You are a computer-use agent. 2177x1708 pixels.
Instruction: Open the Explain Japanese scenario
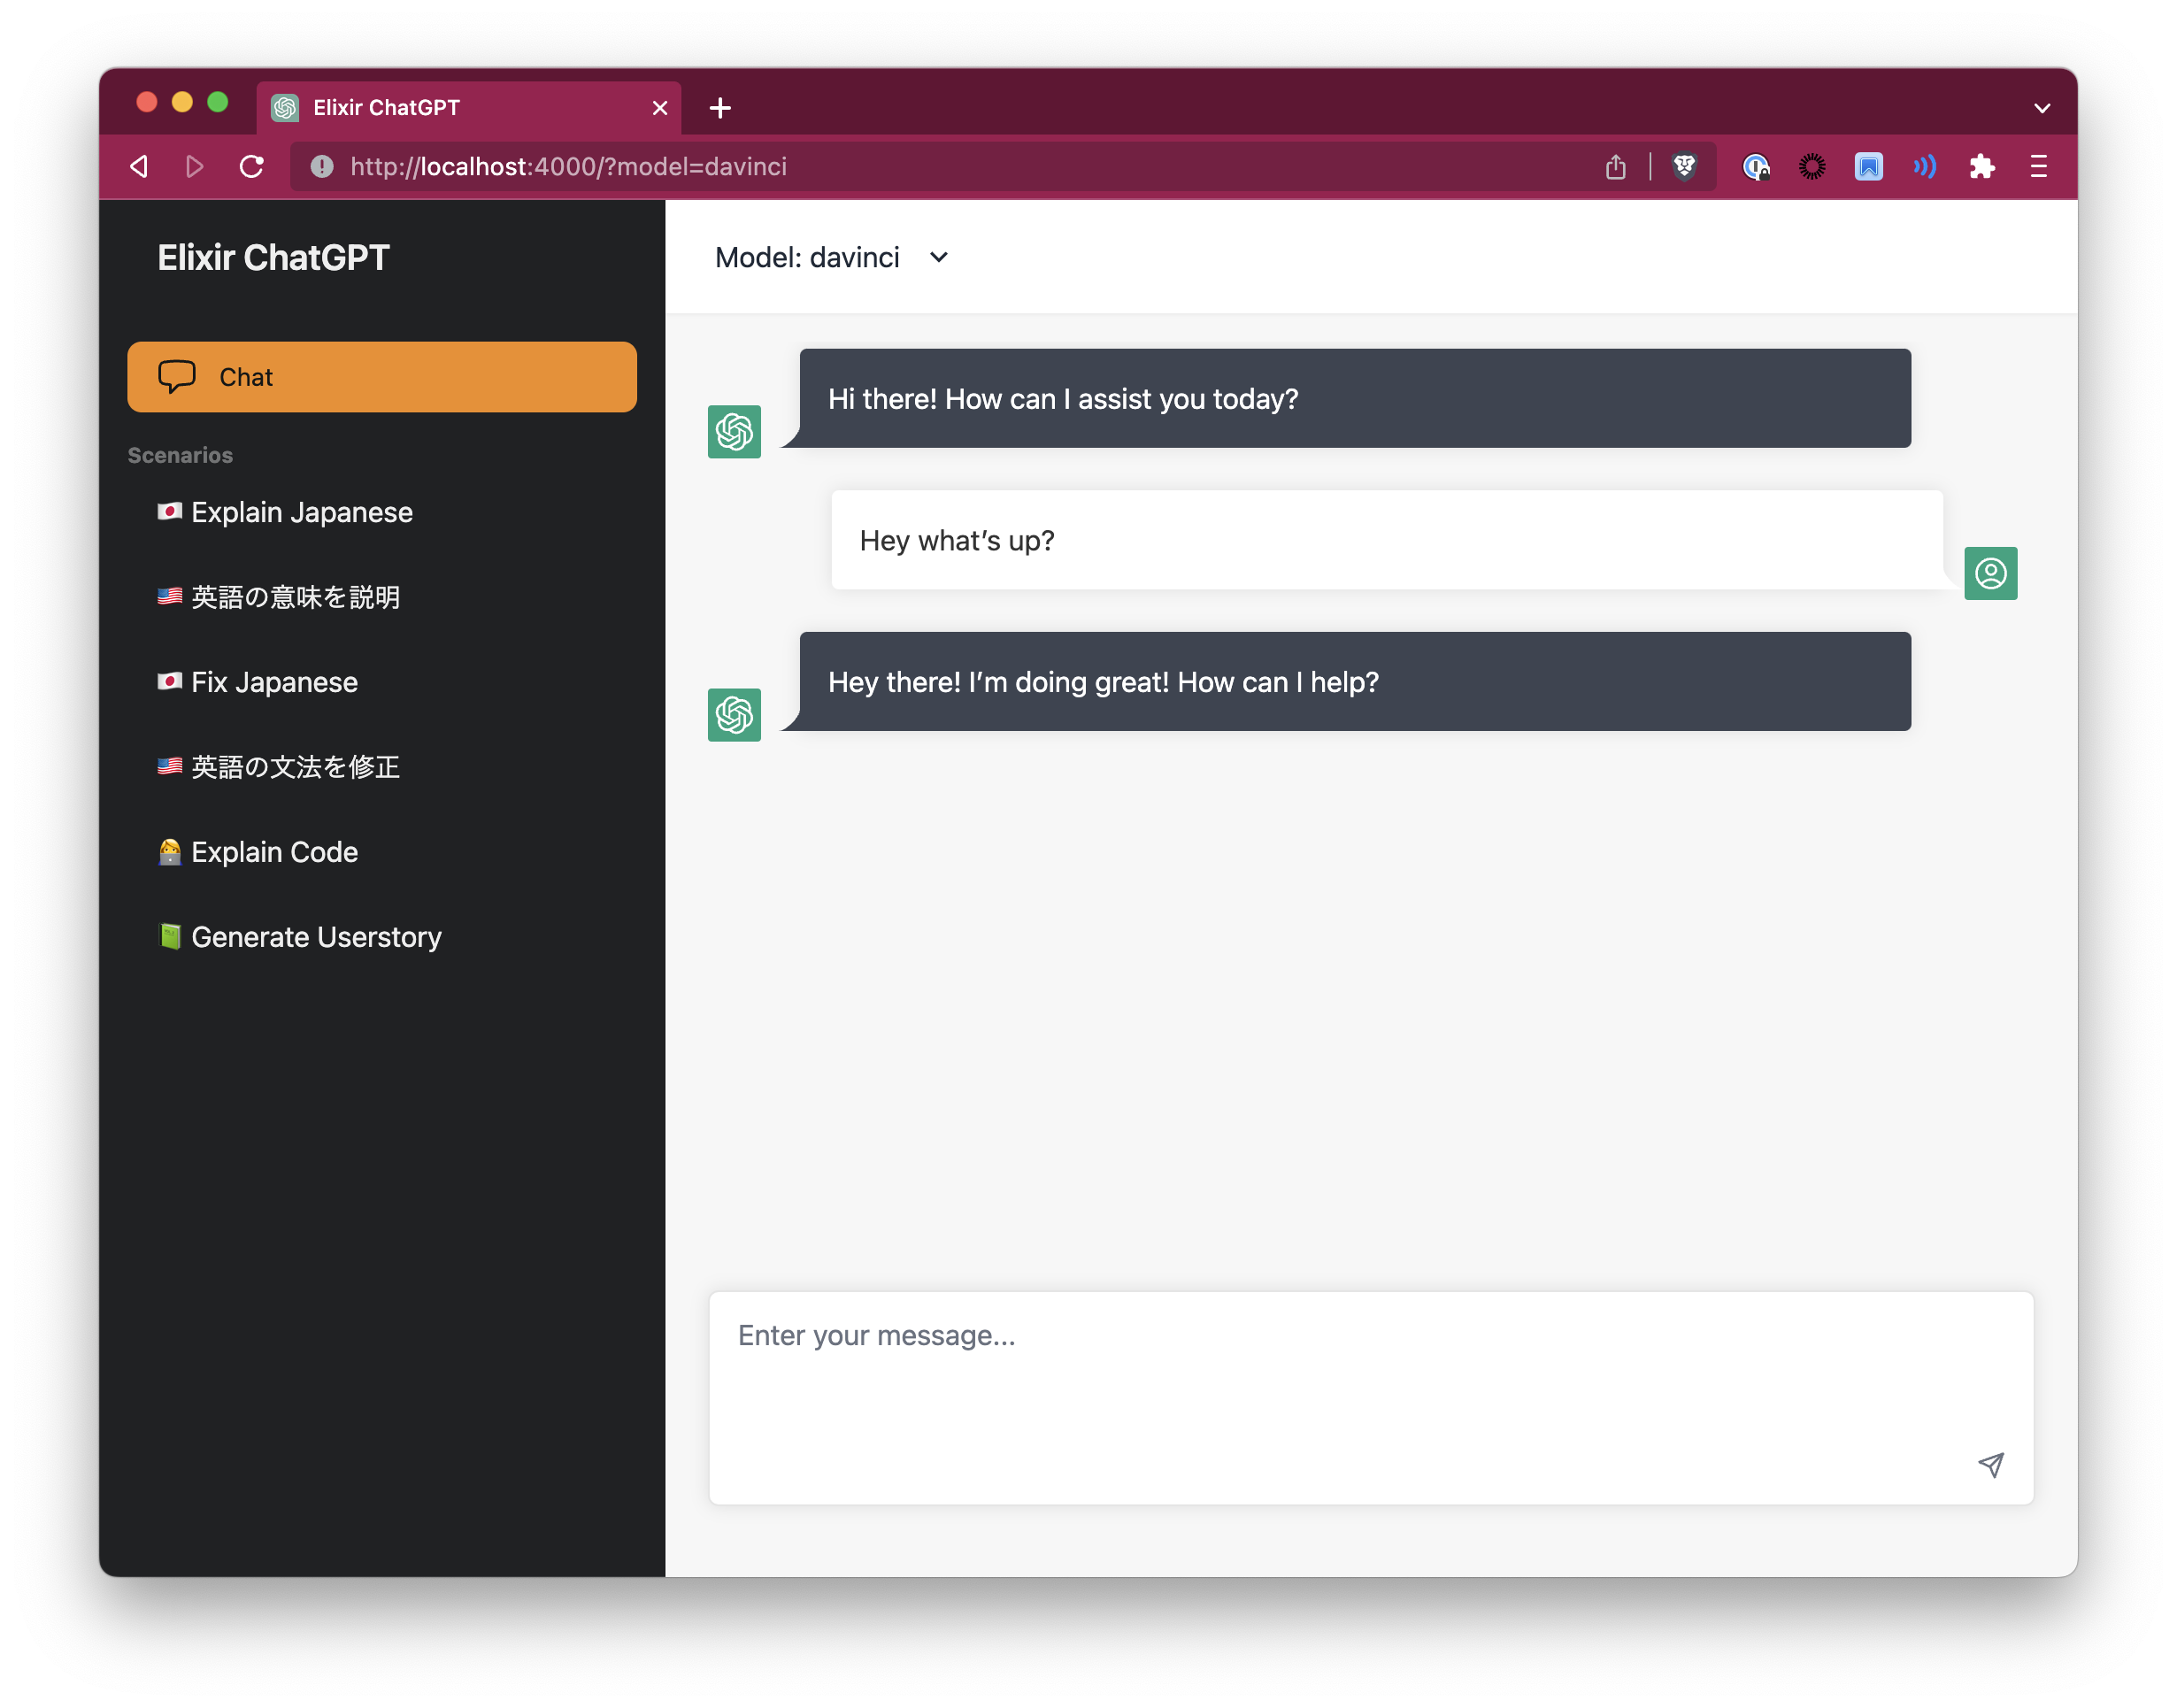(x=301, y=512)
